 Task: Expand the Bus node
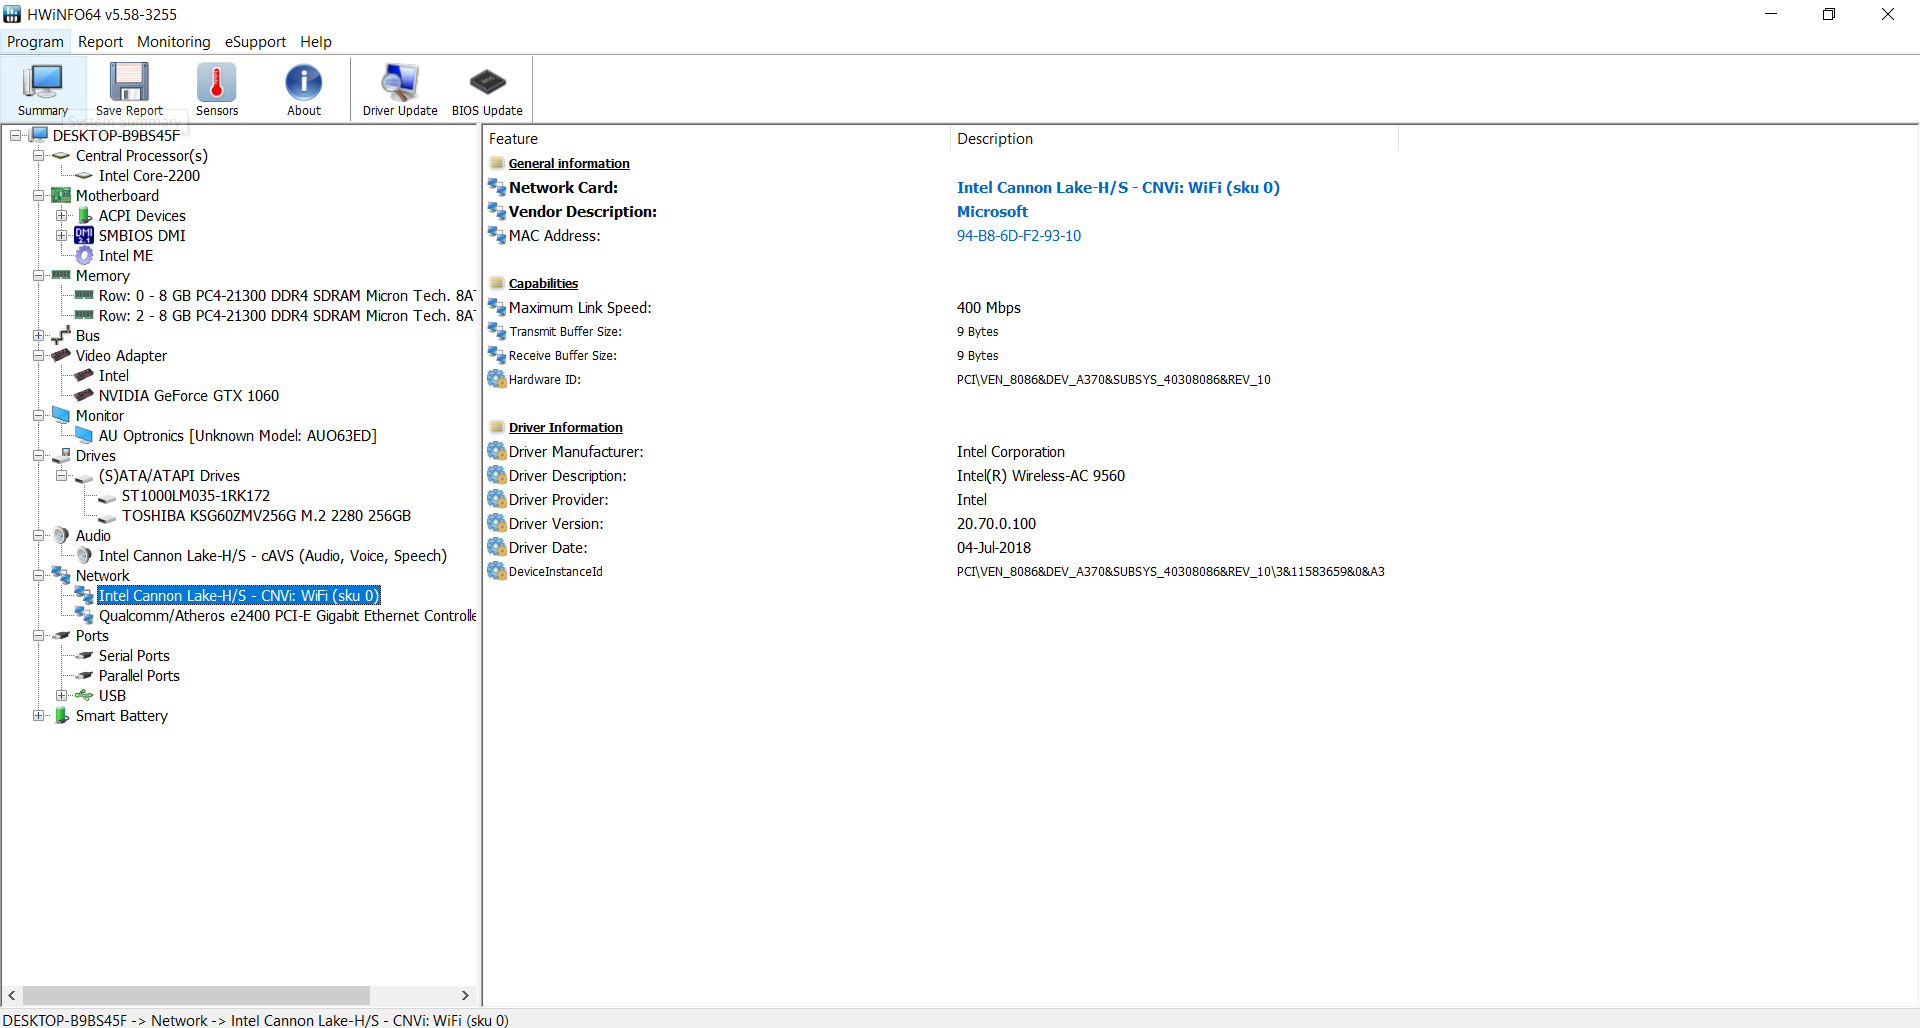tap(38, 335)
